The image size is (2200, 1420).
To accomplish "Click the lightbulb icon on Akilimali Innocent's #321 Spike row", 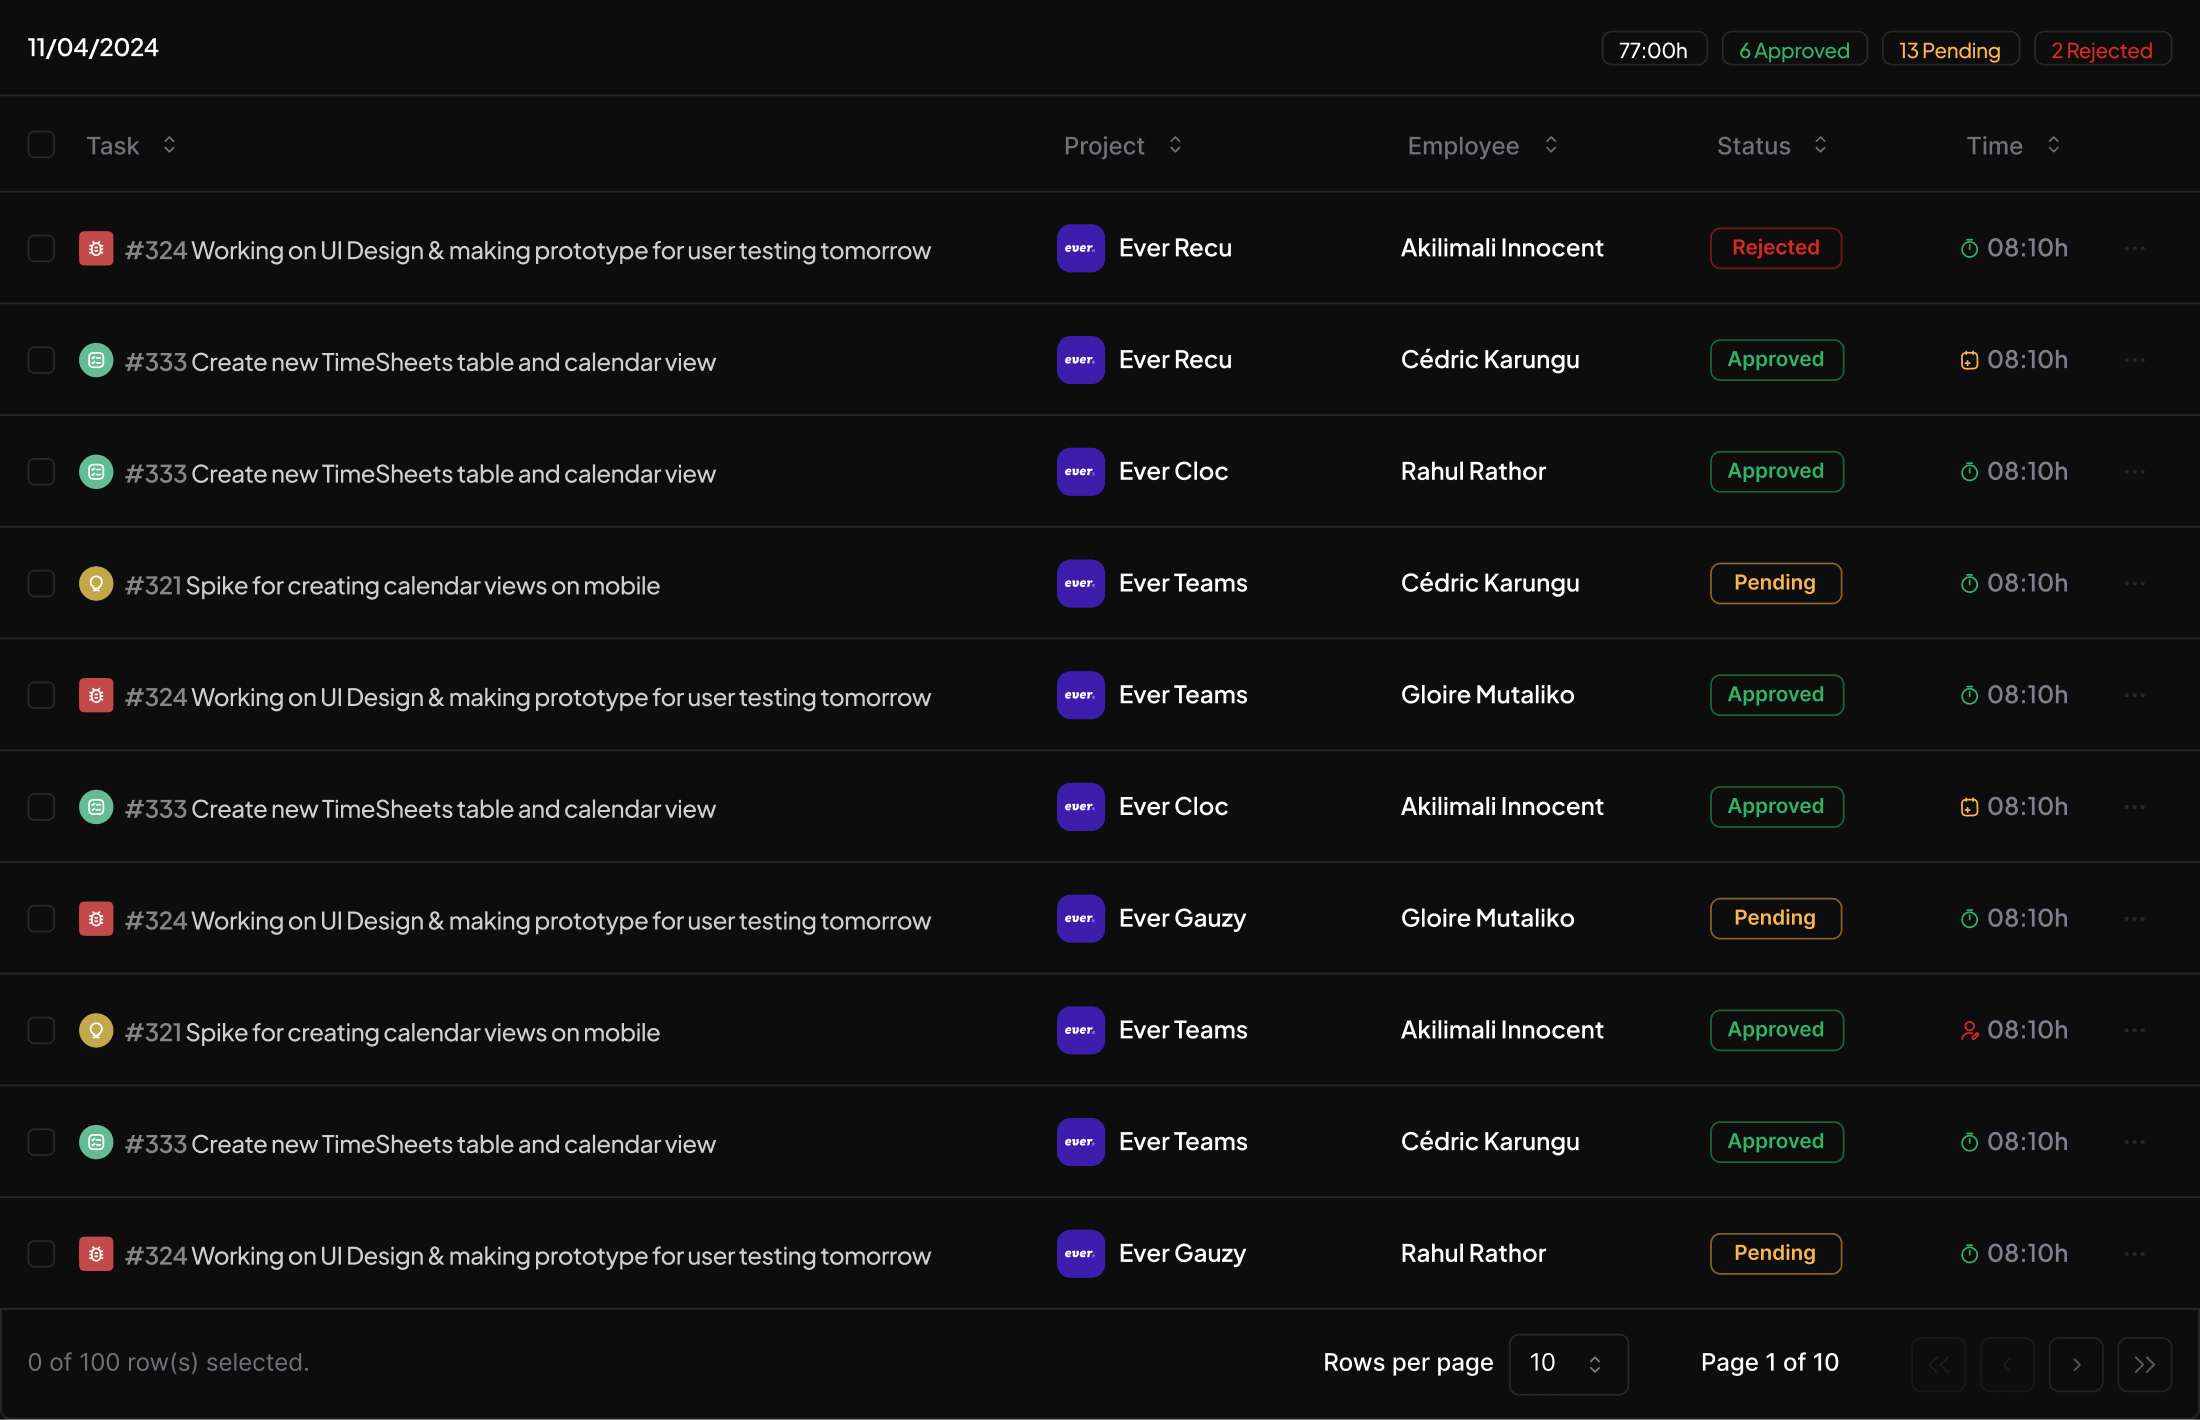I will pos(96,1030).
